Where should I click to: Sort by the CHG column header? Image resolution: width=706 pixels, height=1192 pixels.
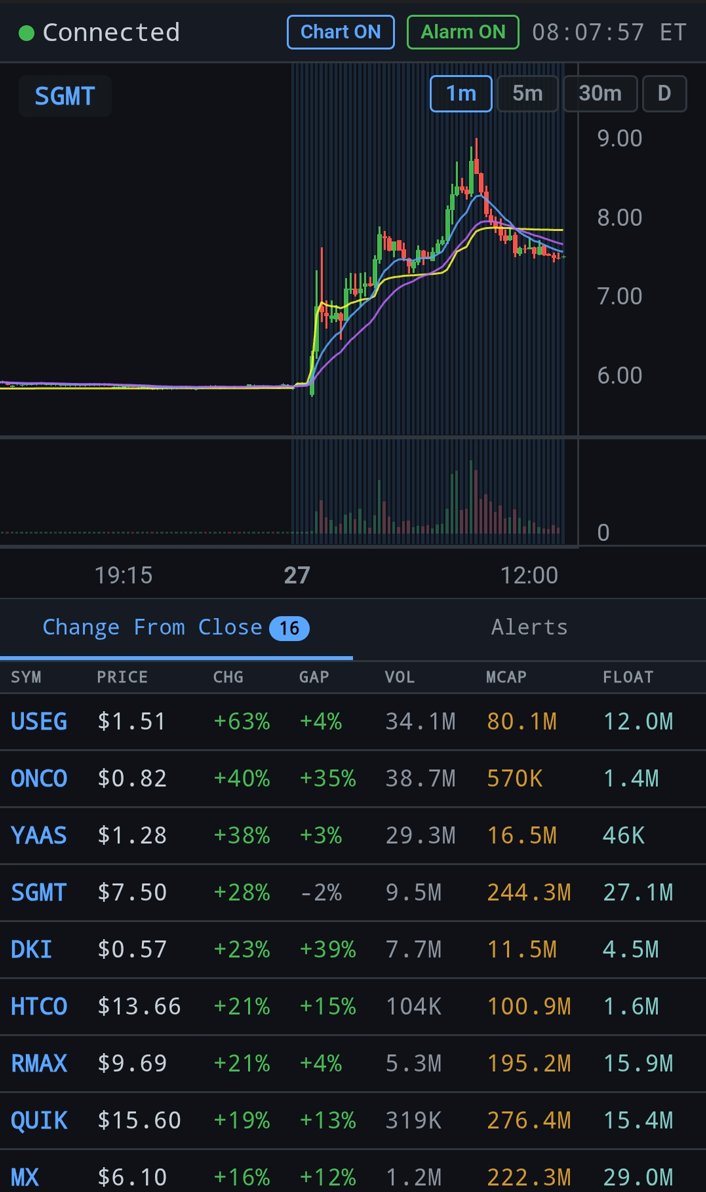point(228,677)
